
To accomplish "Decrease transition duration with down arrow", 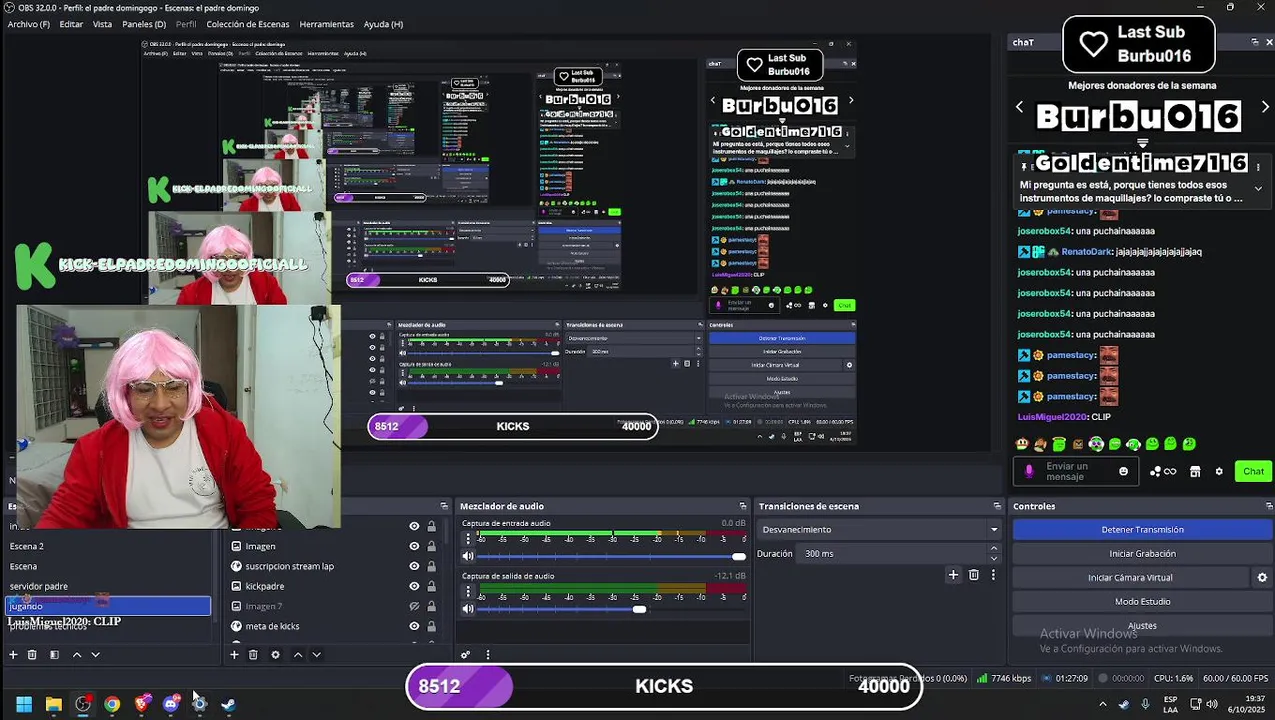I will 993,558.
